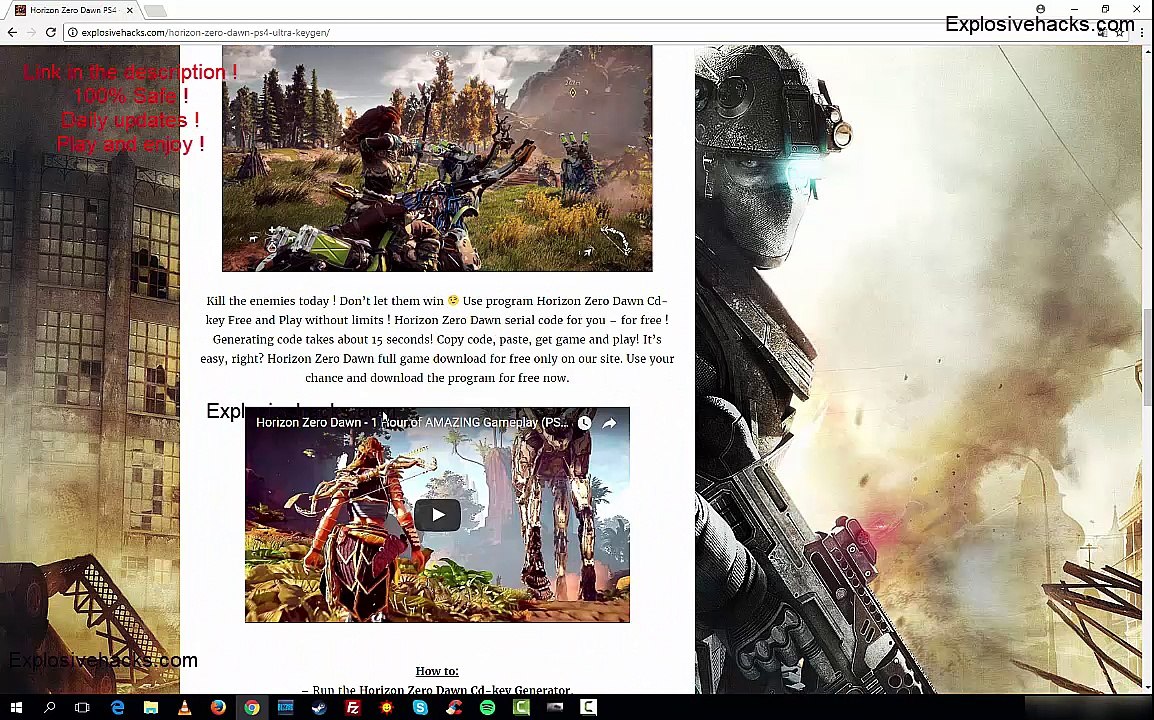This screenshot has height=720, width=1154.
Task: Select the Horizon Zero Dawn PS4 browser tab
Action: [x=71, y=10]
